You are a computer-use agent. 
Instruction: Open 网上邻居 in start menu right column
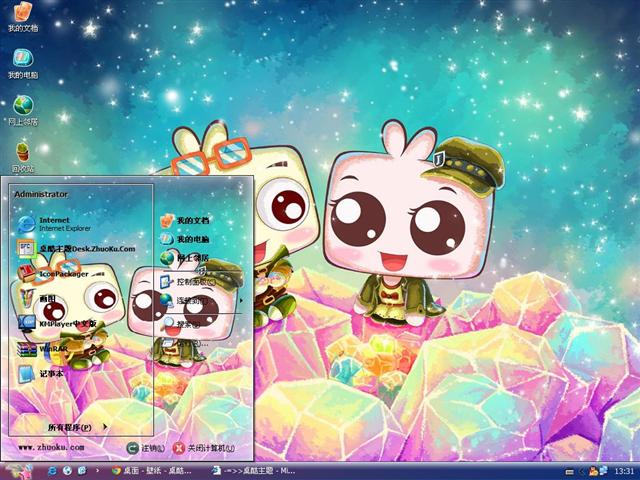pos(184,258)
